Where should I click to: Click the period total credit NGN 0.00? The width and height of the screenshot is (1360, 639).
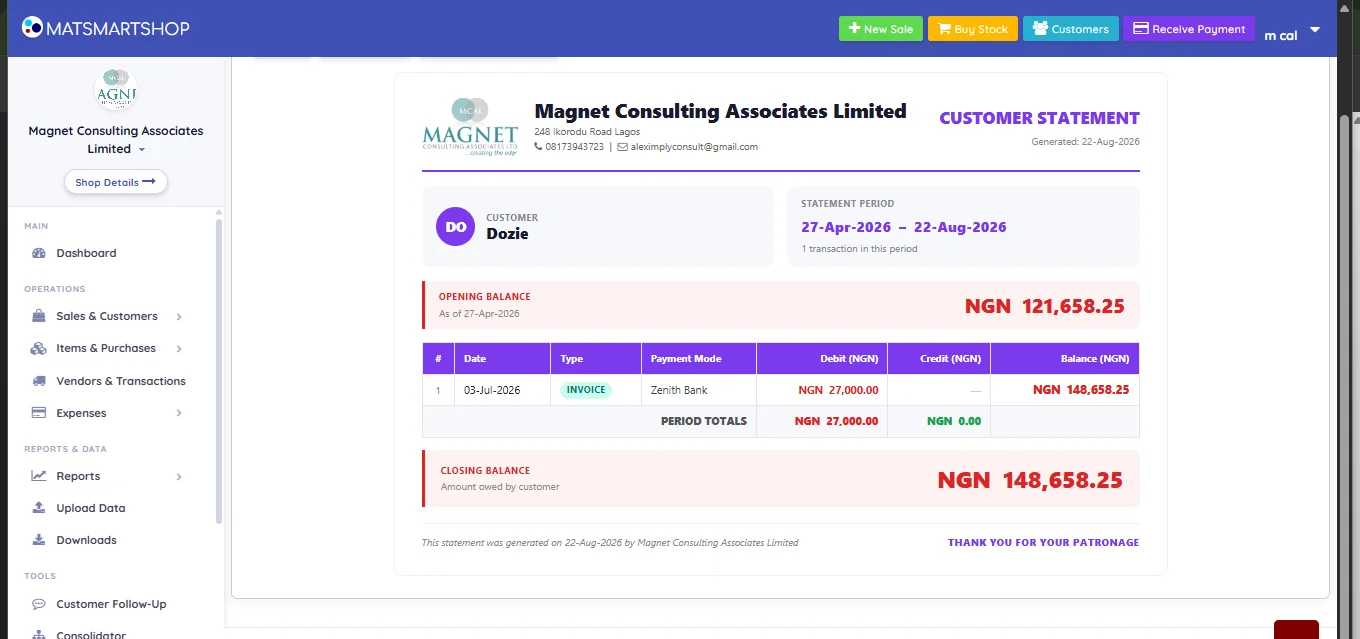(x=954, y=421)
